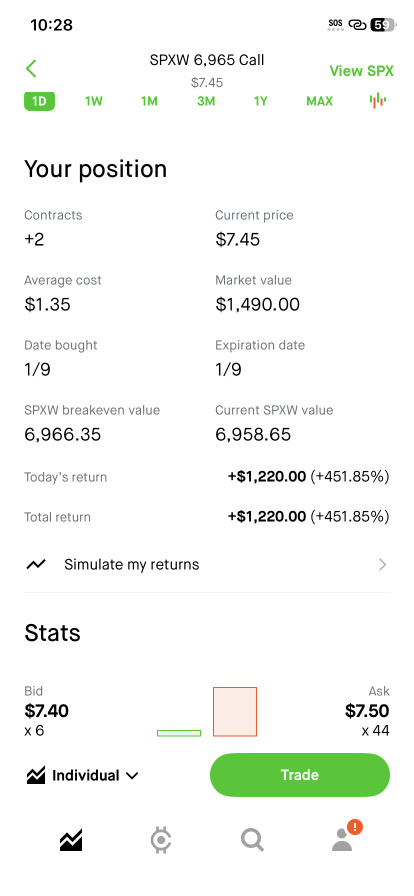Switch chart range to 1W
Viewport: 414px width, 896px height.
pyautogui.click(x=93, y=101)
